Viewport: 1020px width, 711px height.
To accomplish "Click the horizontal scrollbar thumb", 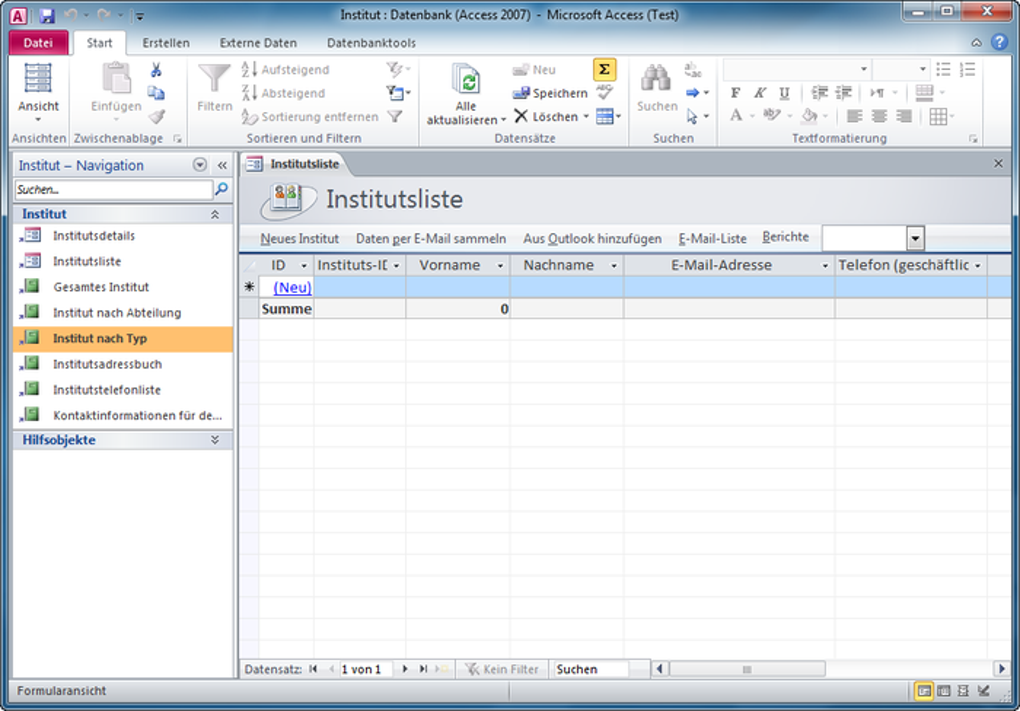I will click(747, 669).
